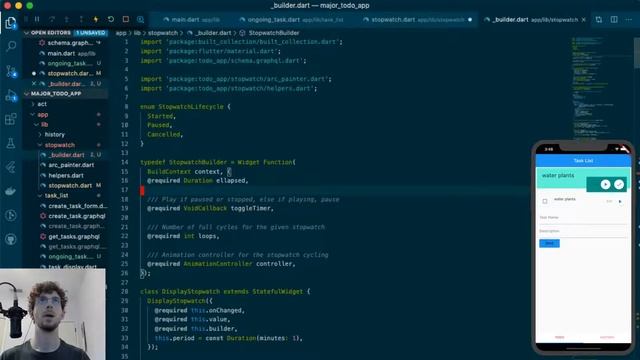Open the Testing flask view
This screenshot has width=640, height=360.
(x=11, y=143)
